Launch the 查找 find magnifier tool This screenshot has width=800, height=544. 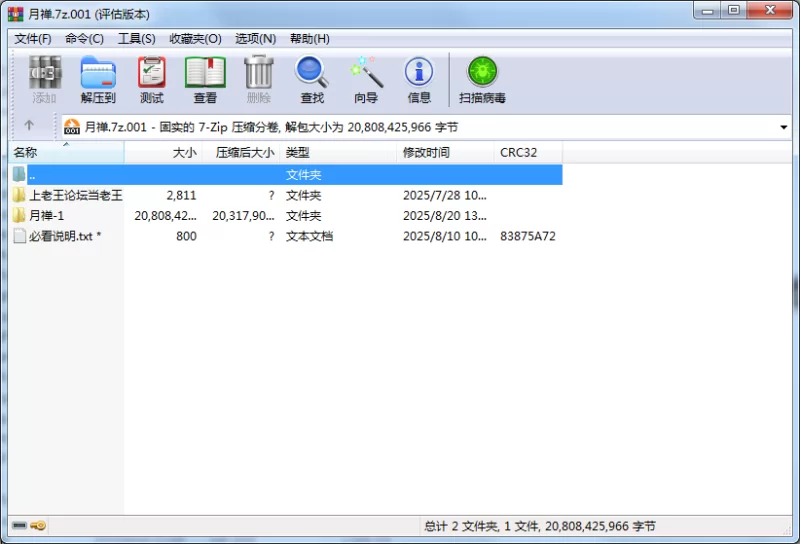click(312, 80)
